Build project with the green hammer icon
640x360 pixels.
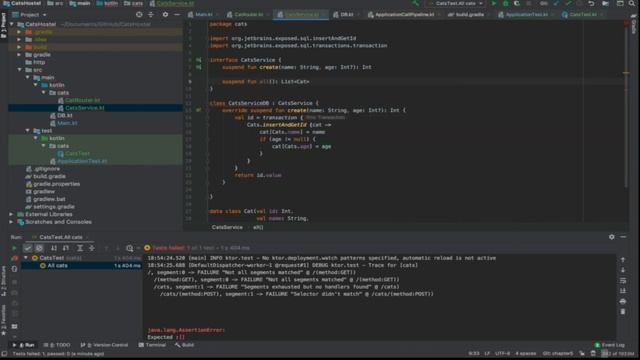pos(416,3)
